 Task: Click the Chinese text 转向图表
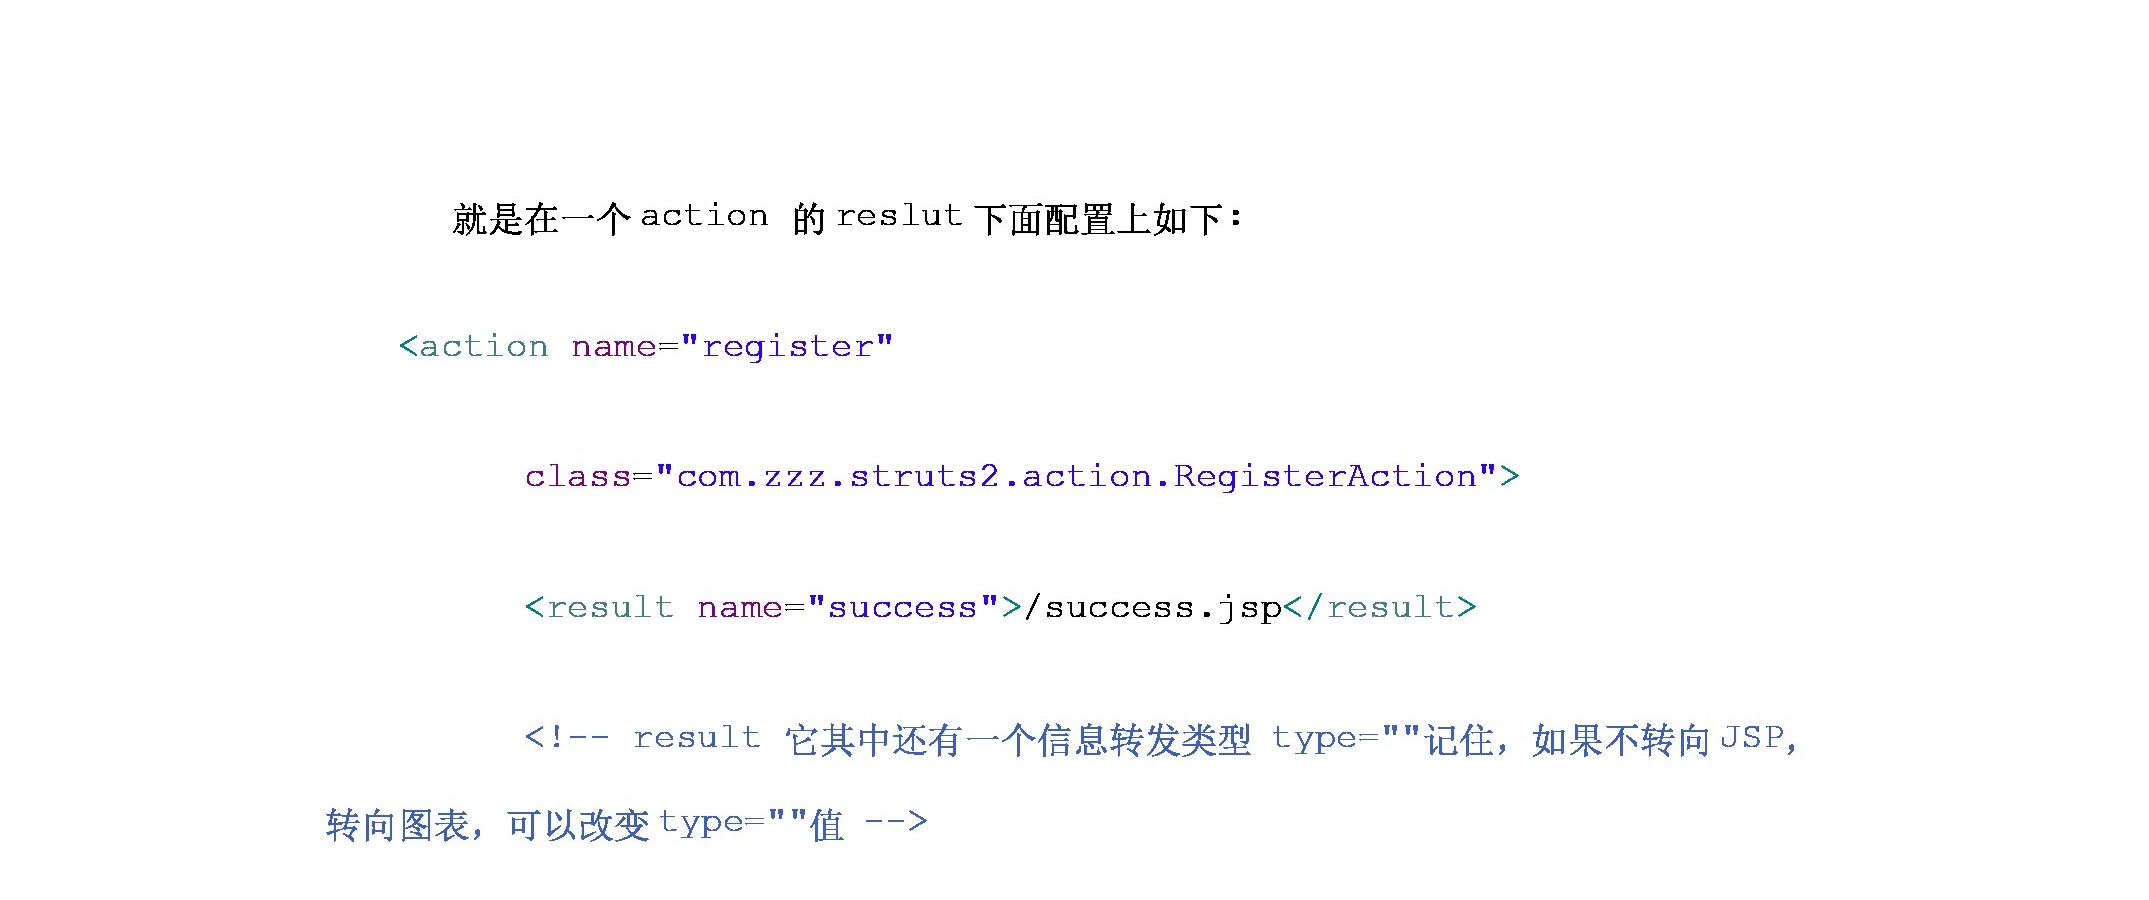[398, 825]
